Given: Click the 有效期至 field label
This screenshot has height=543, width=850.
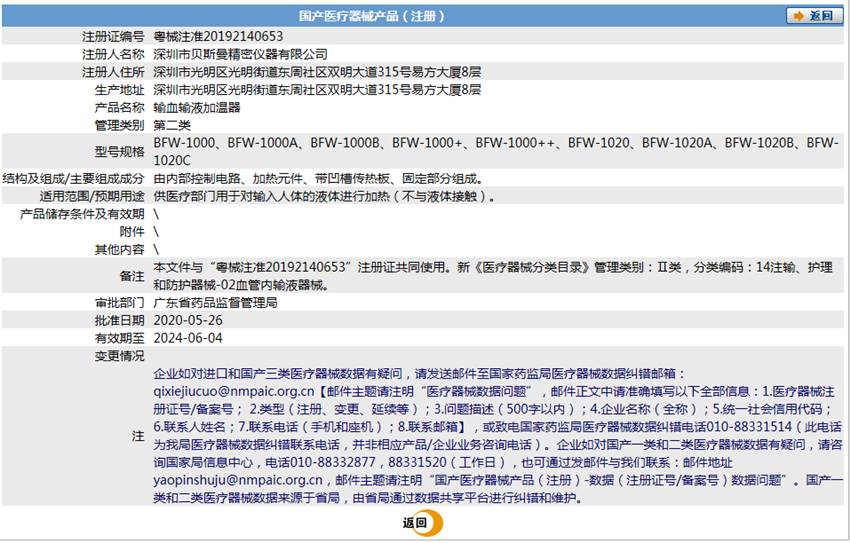Looking at the screenshot, I should [x=120, y=339].
